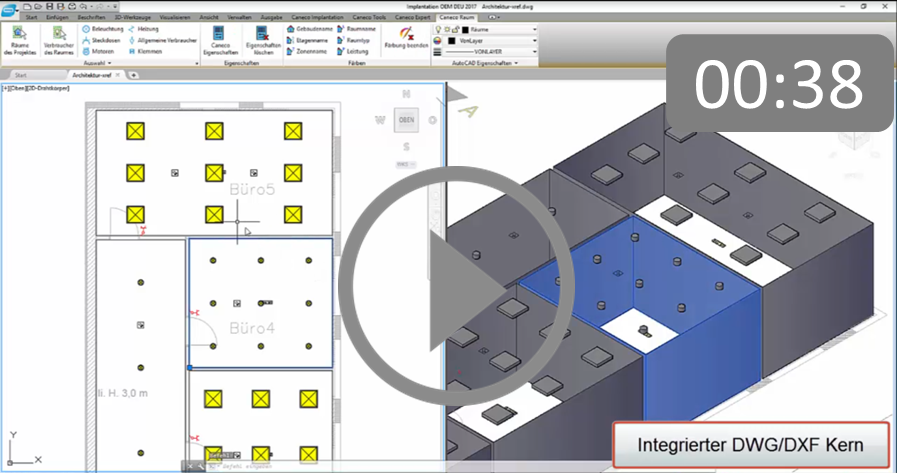Open the Räume layer dropdown

click(x=534, y=29)
